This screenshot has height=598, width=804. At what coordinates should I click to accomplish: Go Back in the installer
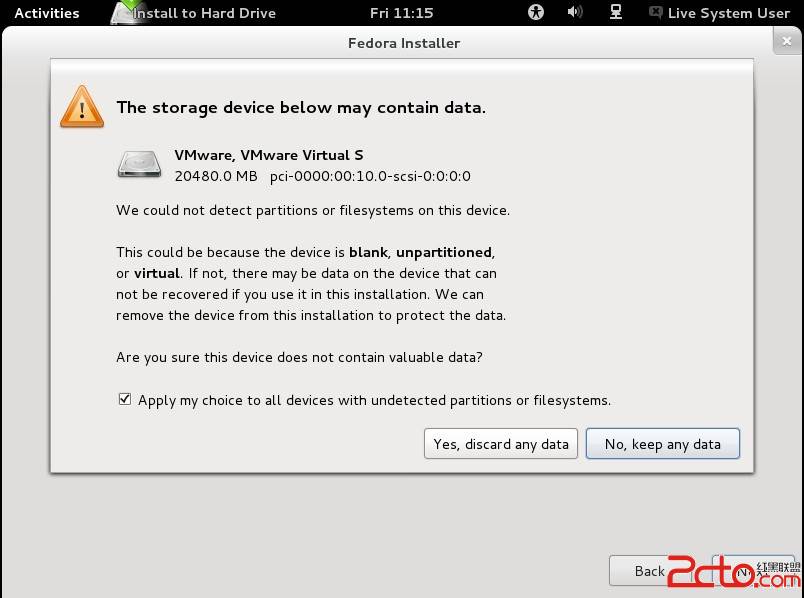click(x=650, y=571)
